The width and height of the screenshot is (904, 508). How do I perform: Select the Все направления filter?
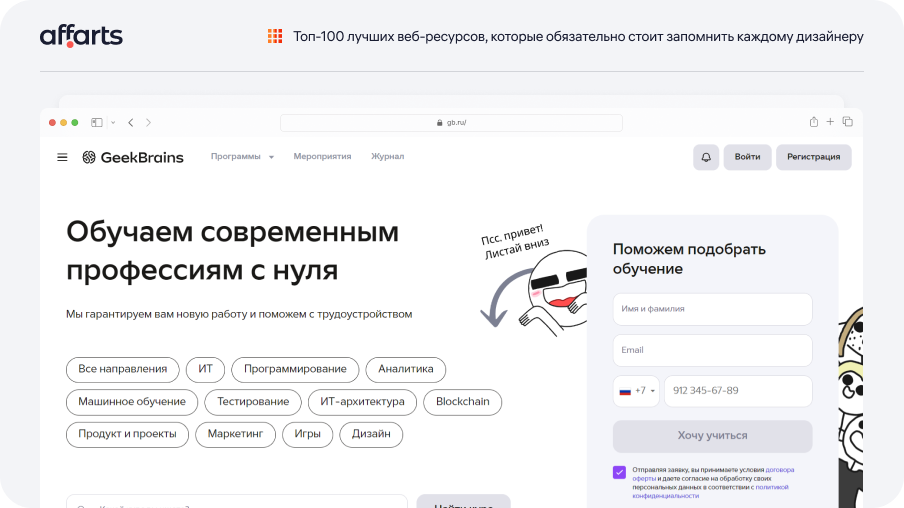tap(123, 369)
